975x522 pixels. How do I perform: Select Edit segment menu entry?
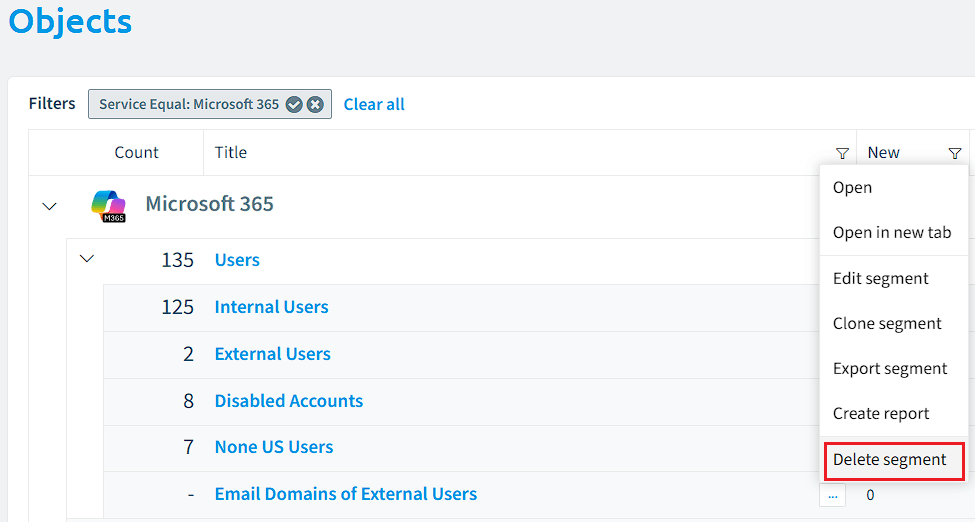tap(894, 279)
